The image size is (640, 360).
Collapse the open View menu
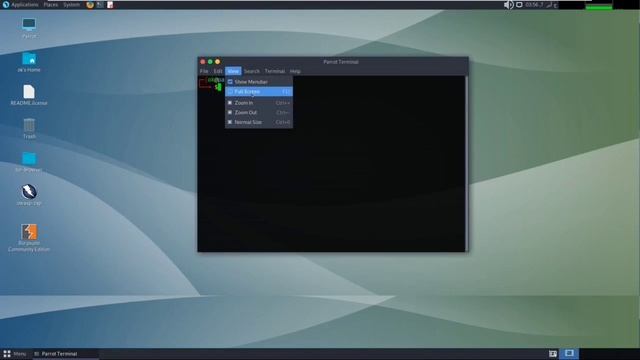point(233,71)
